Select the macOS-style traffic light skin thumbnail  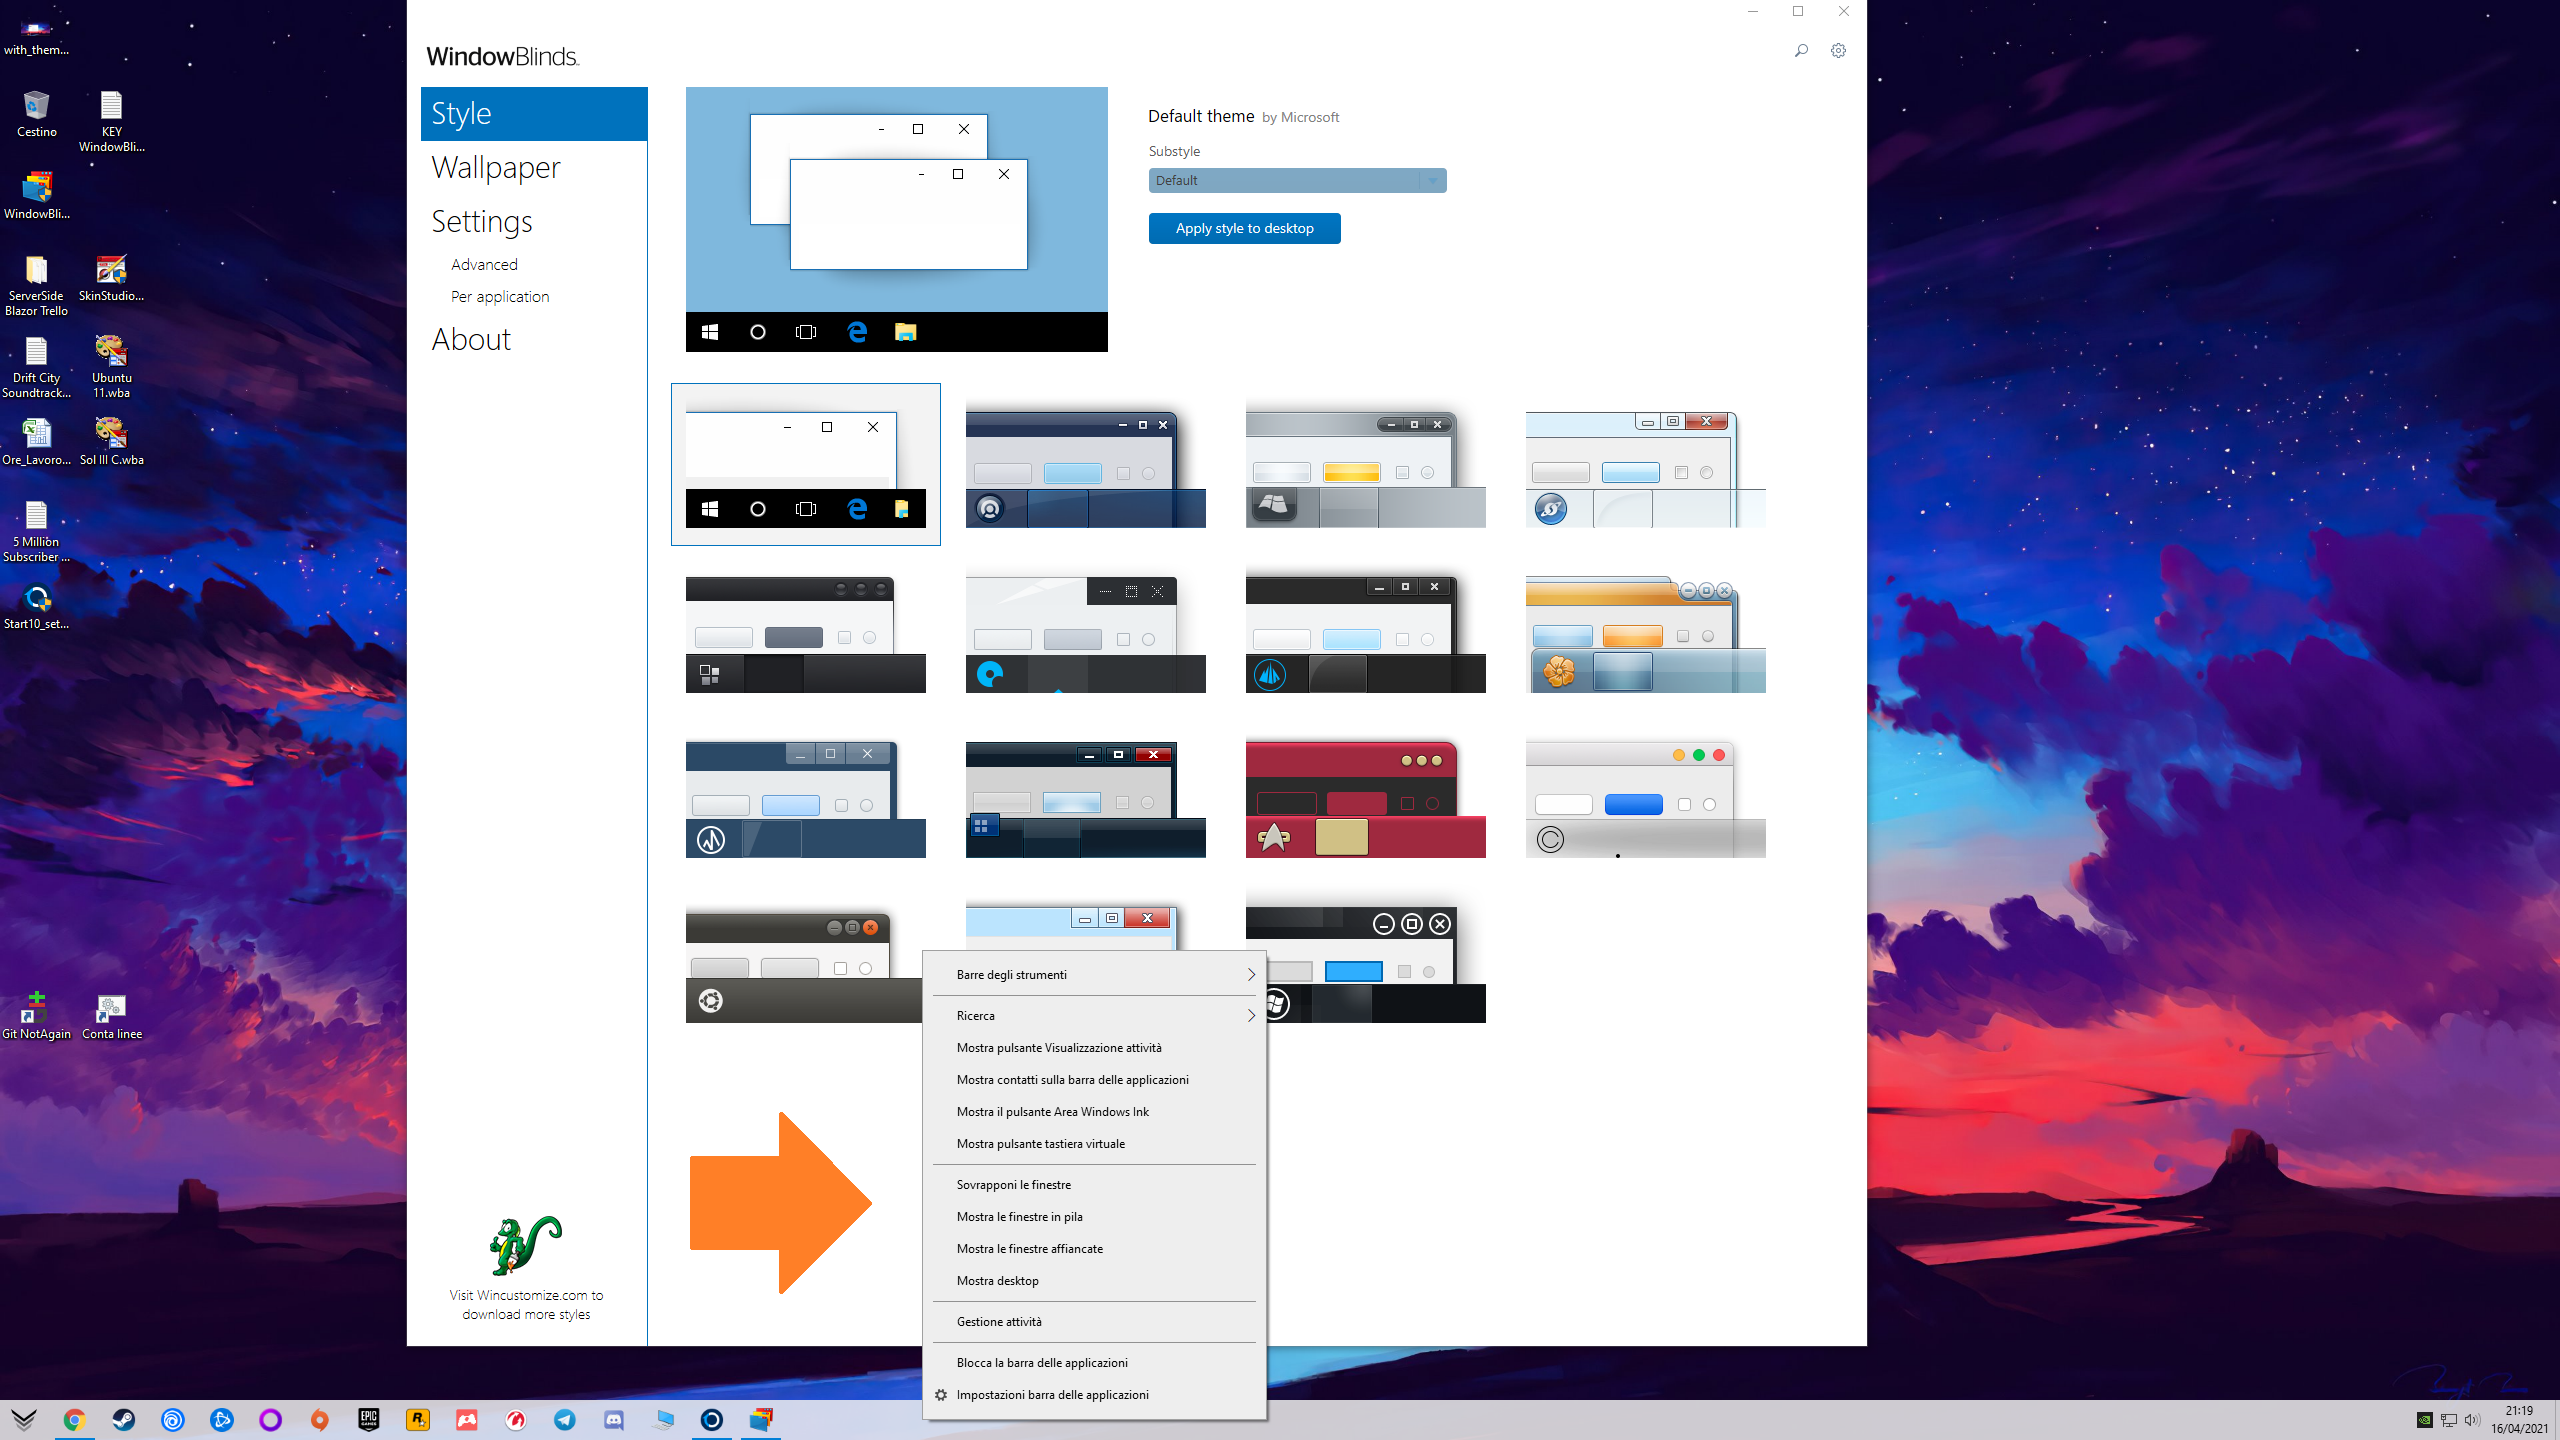[x=1645, y=799]
